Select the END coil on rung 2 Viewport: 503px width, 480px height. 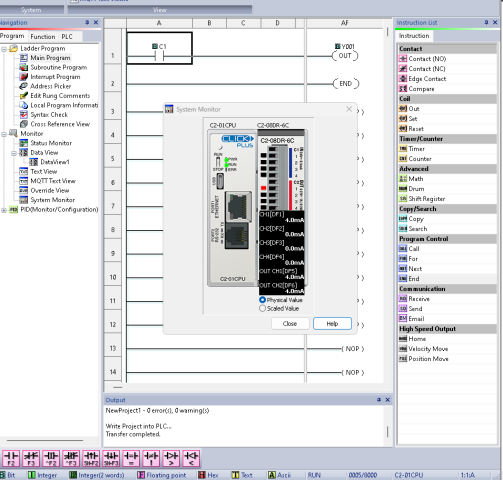click(x=346, y=83)
